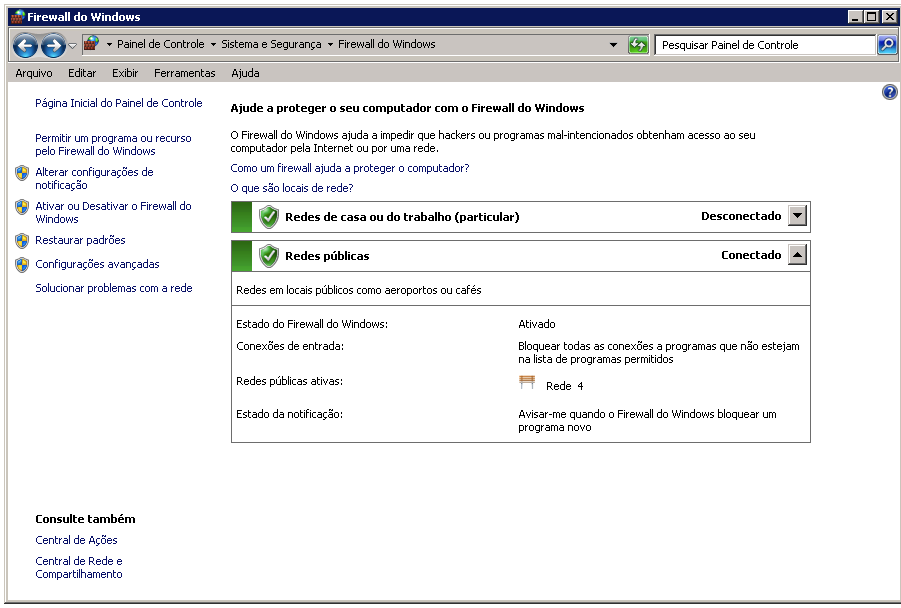Click the Firewall do Windows title bar icon

tap(17, 17)
